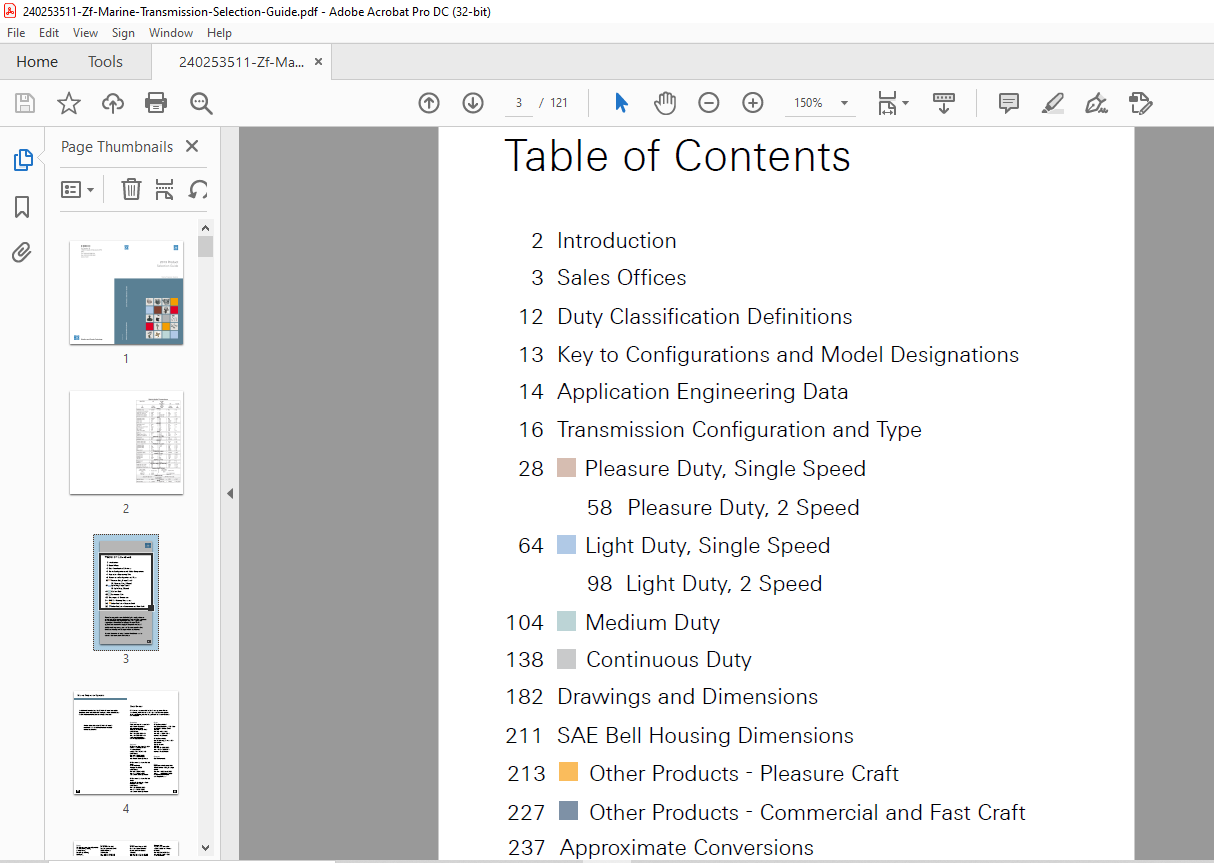Bookmark the file with the star icon
The height and width of the screenshot is (863, 1214).
69,103
